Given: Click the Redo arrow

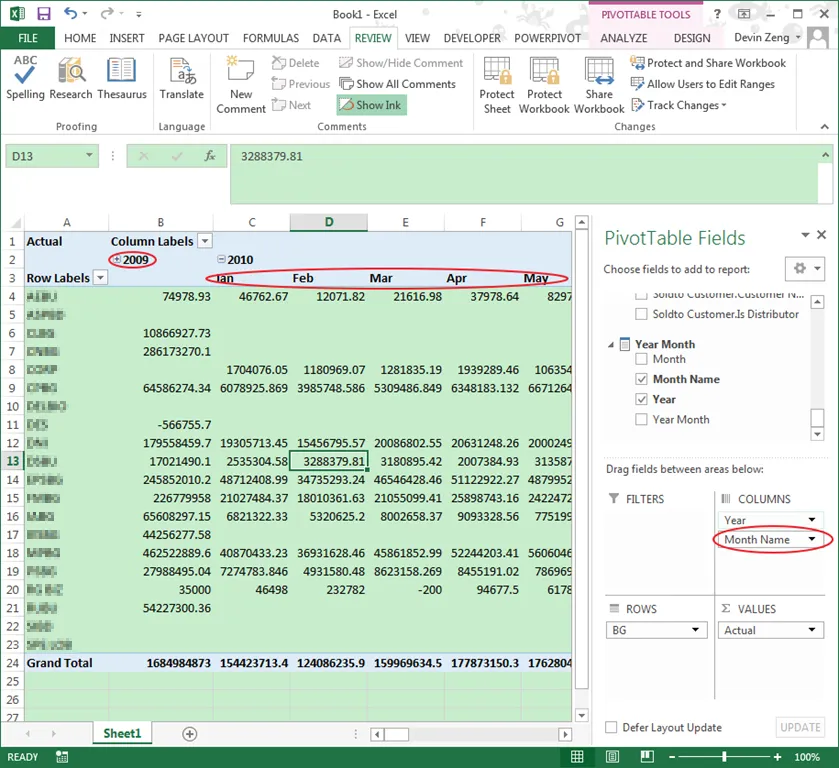Looking at the screenshot, I should [108, 13].
